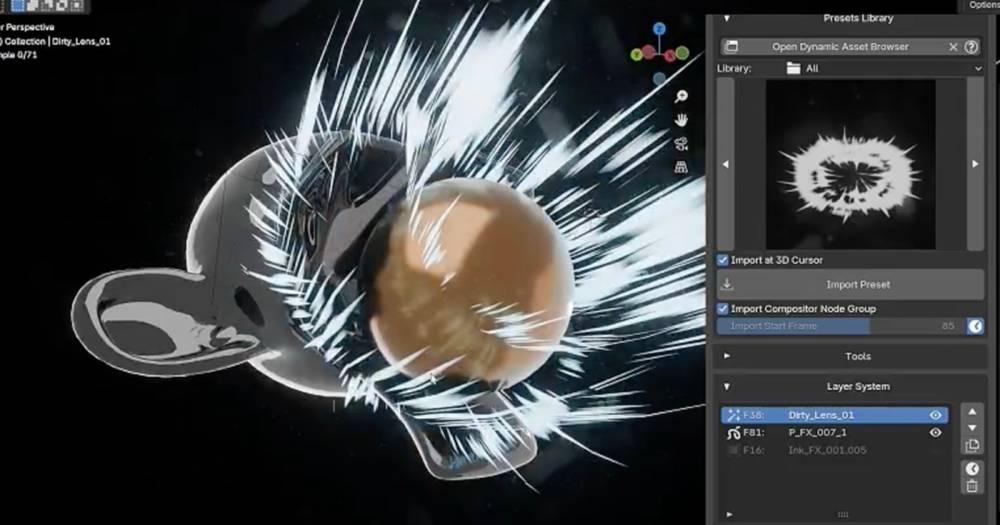This screenshot has height=525, width=1000.
Task: Click the window icon on Asset Browser button
Action: click(732, 47)
